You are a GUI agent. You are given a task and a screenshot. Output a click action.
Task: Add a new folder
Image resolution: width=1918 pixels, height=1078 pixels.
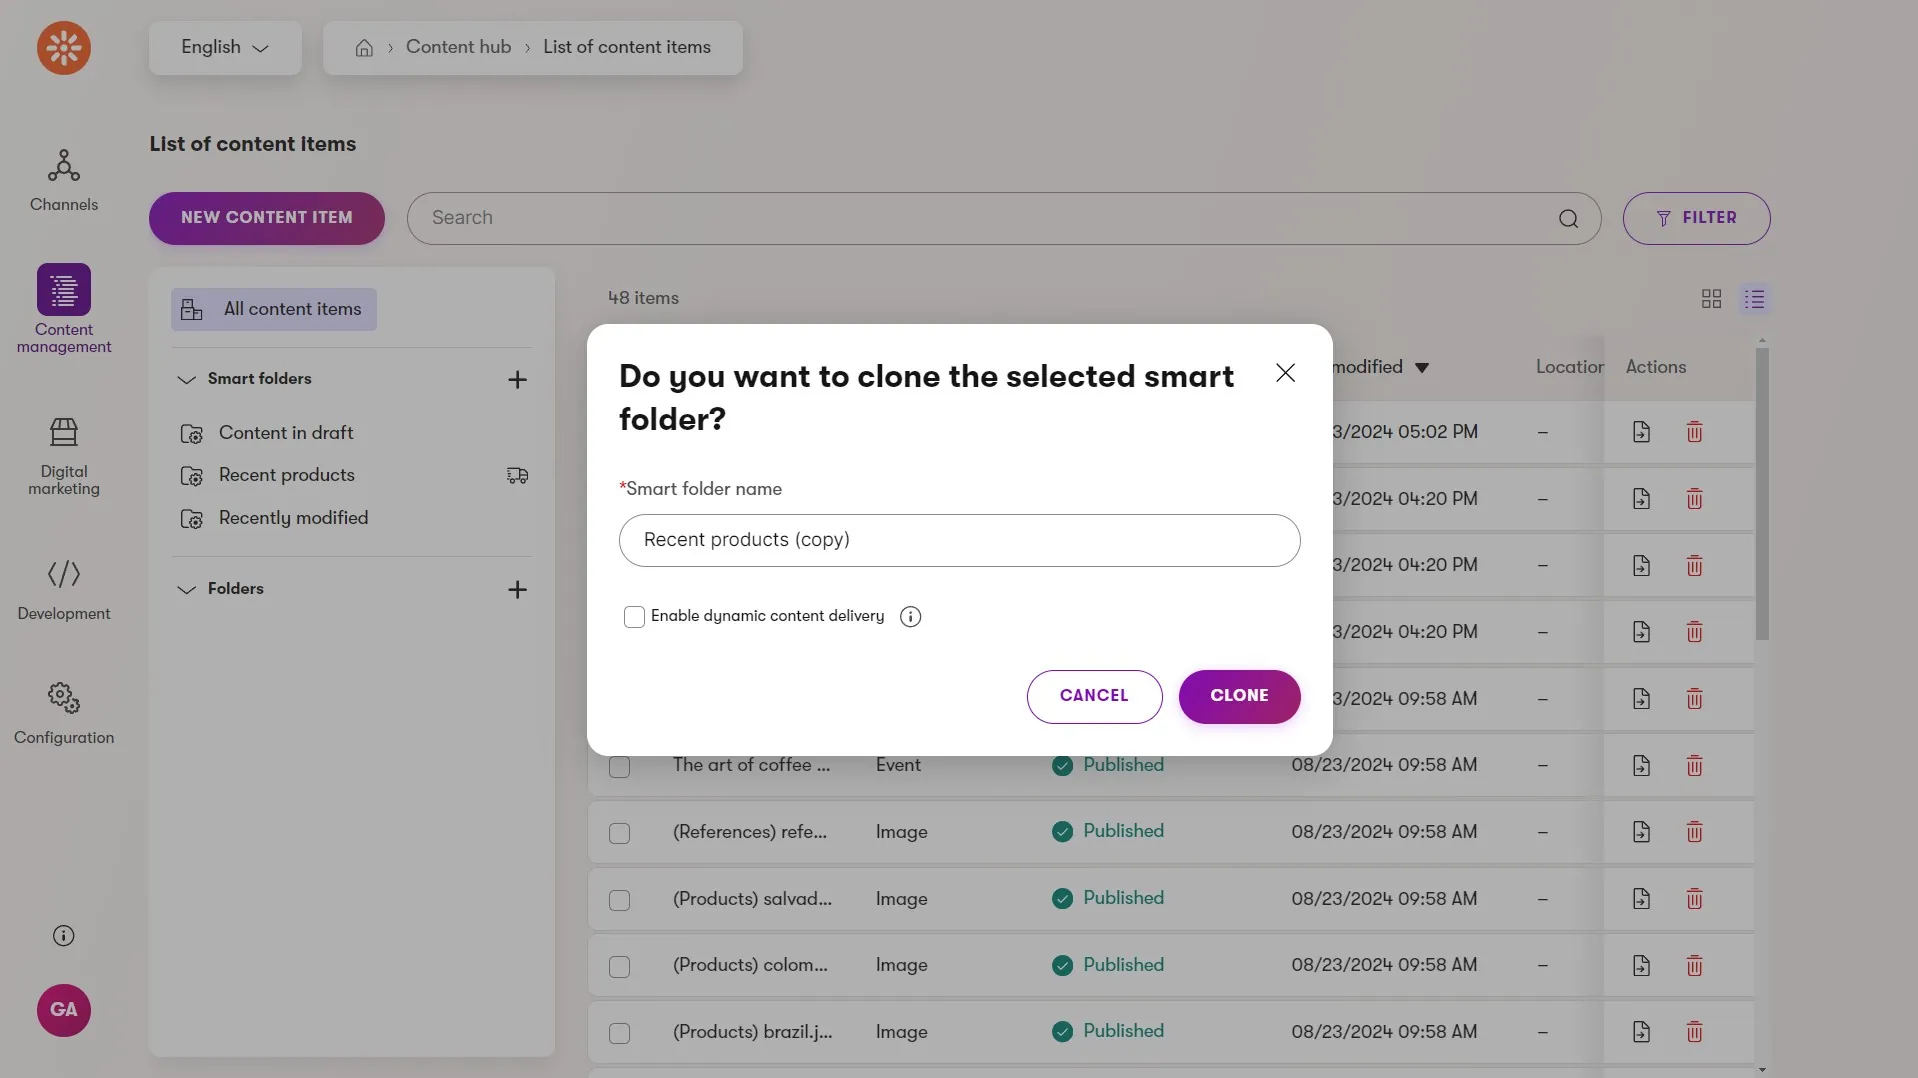click(517, 590)
